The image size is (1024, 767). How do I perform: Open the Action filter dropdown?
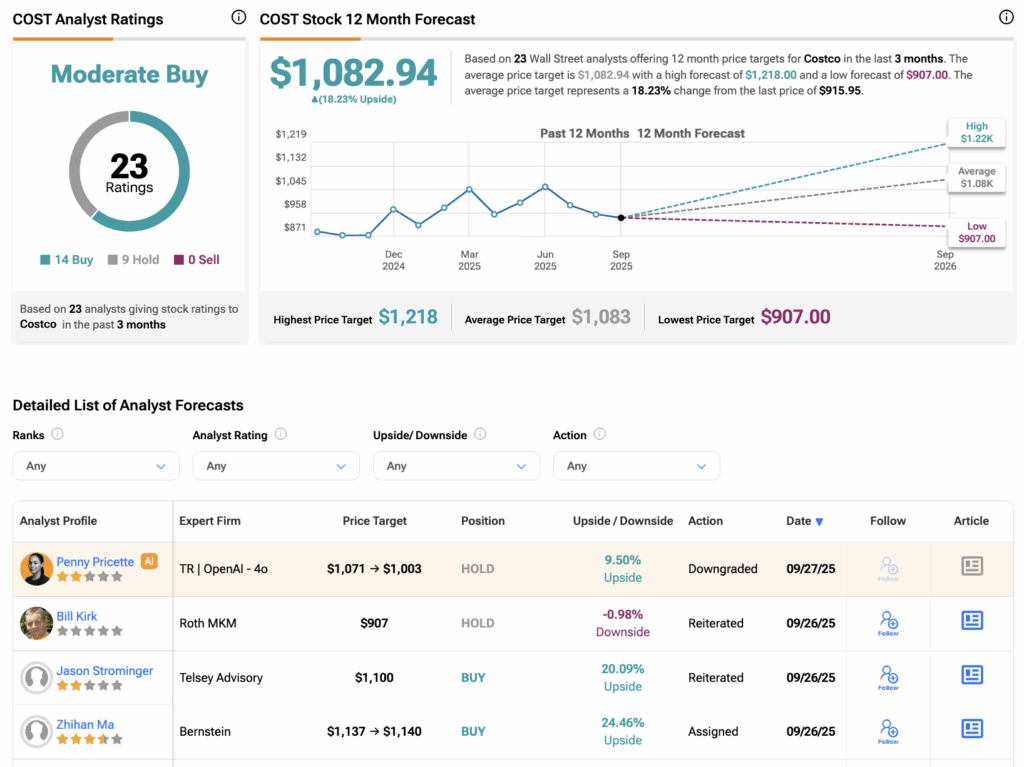click(637, 466)
